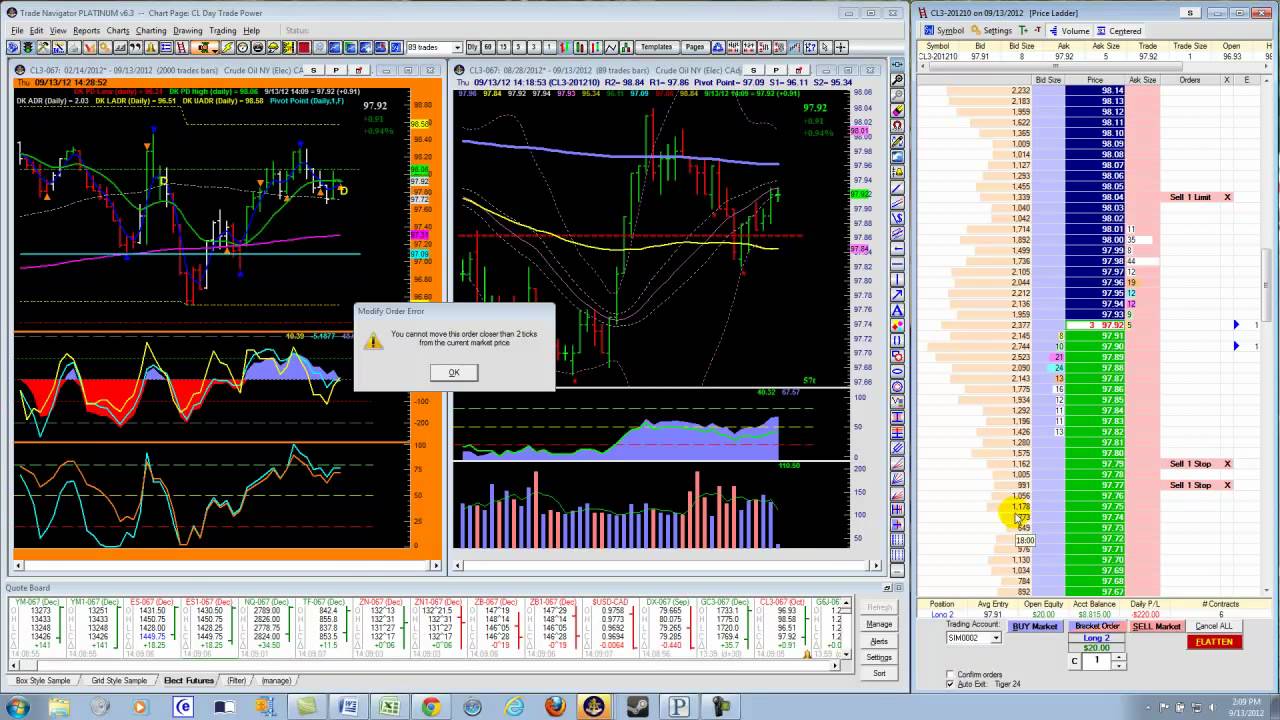This screenshot has height=720, width=1280.
Task: Click the Alerts button in Quote Board
Action: (x=879, y=641)
